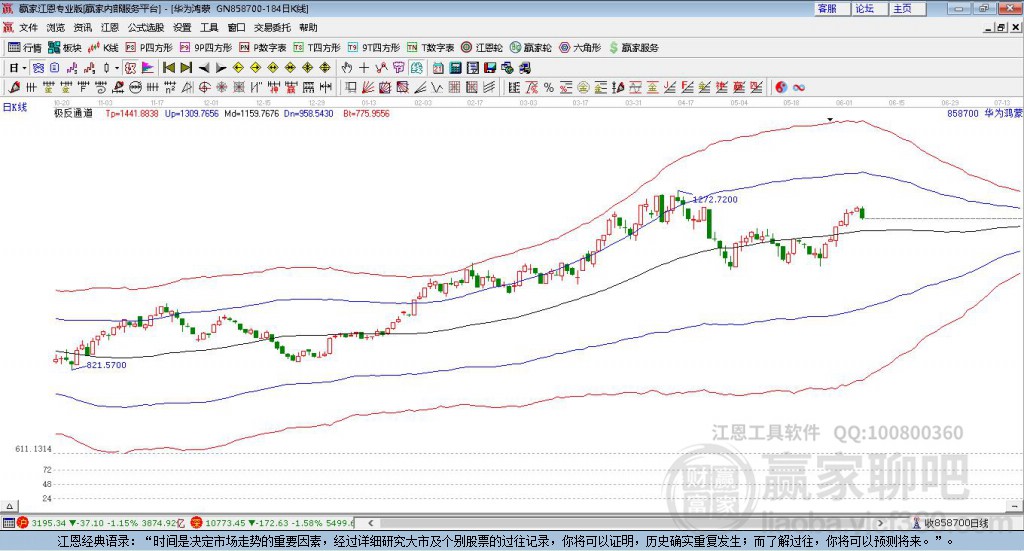Open T数字表 time number table
The height and width of the screenshot is (551, 1024).
[430, 48]
